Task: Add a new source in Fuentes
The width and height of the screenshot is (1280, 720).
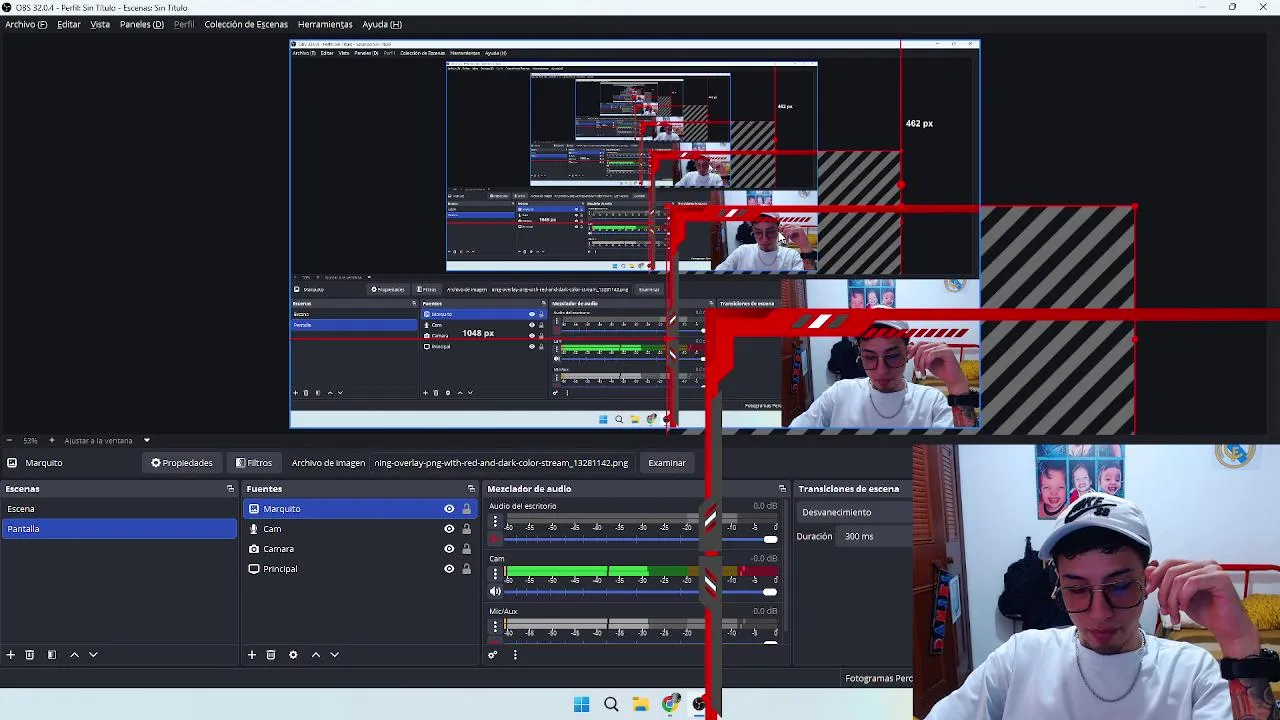Action: click(x=252, y=655)
